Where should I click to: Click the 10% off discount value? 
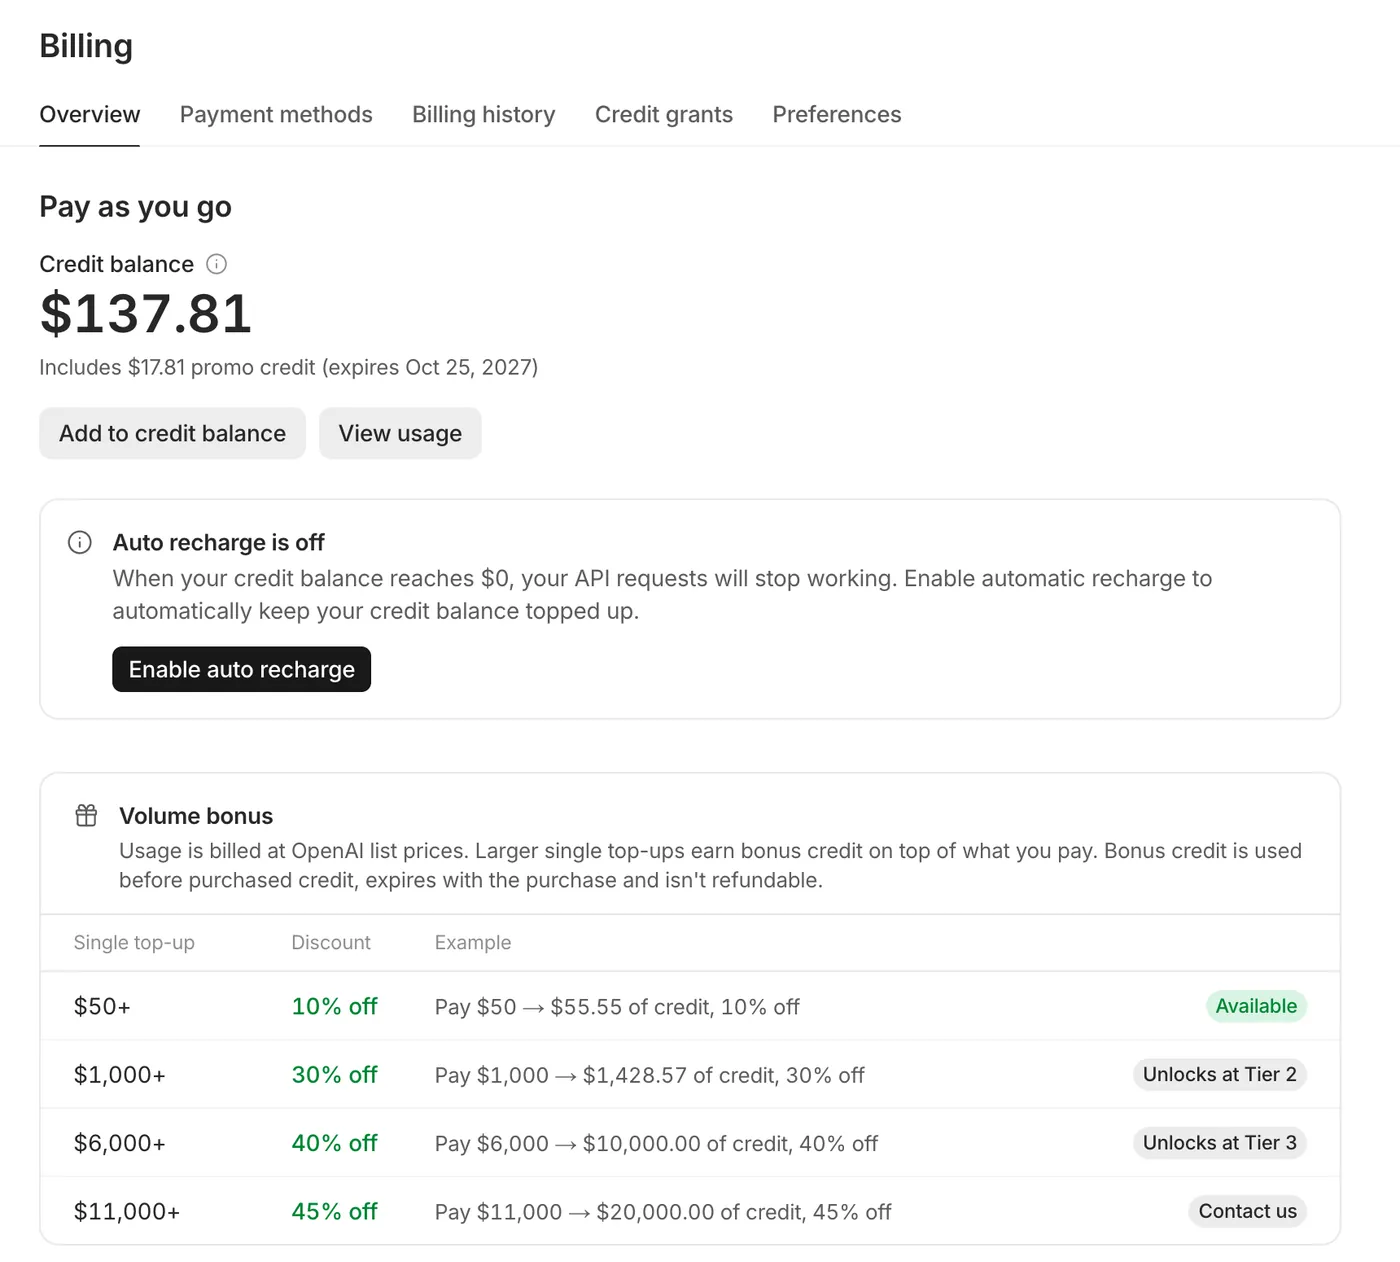pos(334,1006)
